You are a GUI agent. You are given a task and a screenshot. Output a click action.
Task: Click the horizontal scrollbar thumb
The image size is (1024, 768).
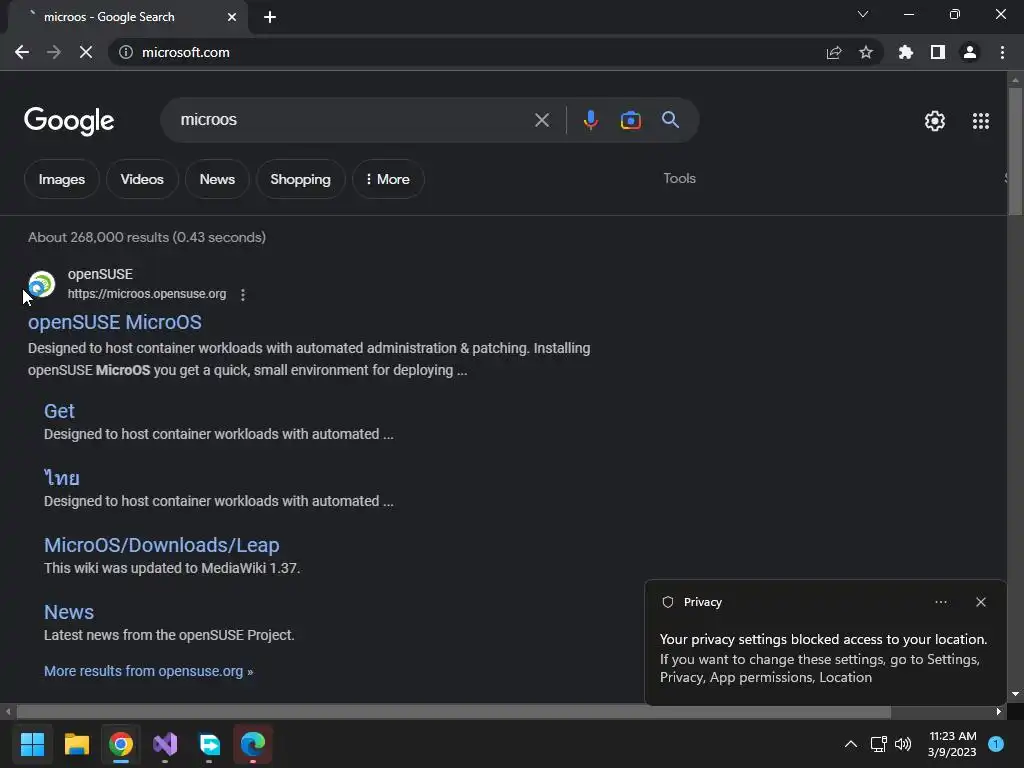click(453, 711)
